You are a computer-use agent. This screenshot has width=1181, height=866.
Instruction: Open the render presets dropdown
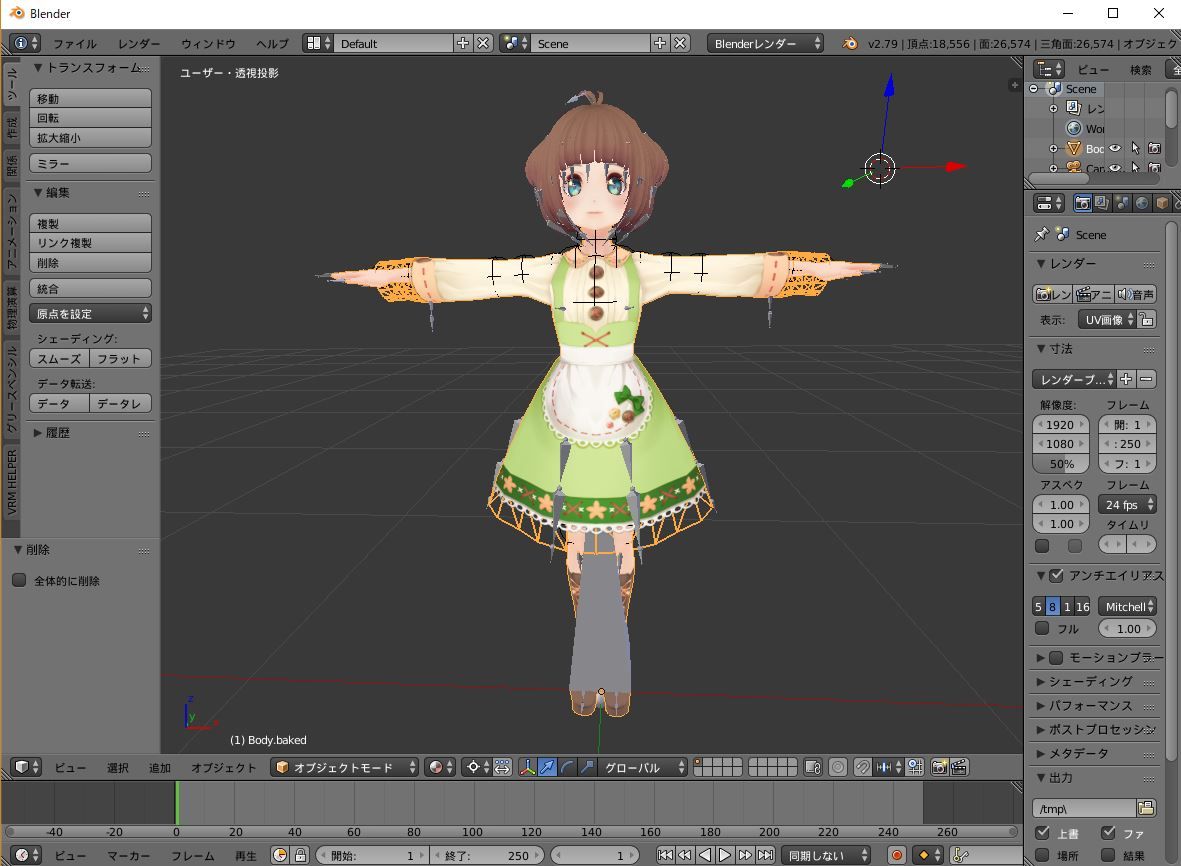(x=1074, y=379)
